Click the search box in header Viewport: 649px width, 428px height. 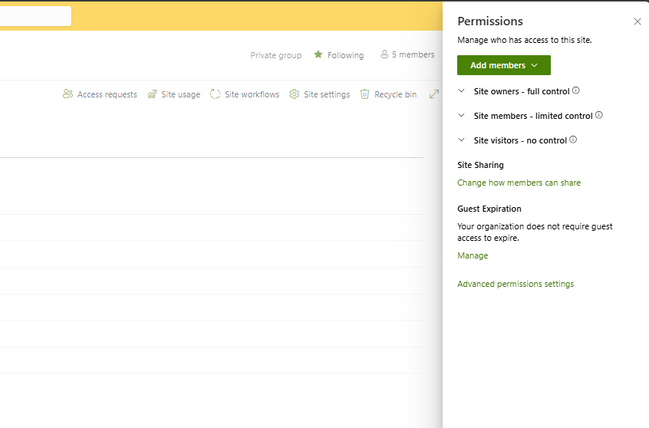(35, 16)
